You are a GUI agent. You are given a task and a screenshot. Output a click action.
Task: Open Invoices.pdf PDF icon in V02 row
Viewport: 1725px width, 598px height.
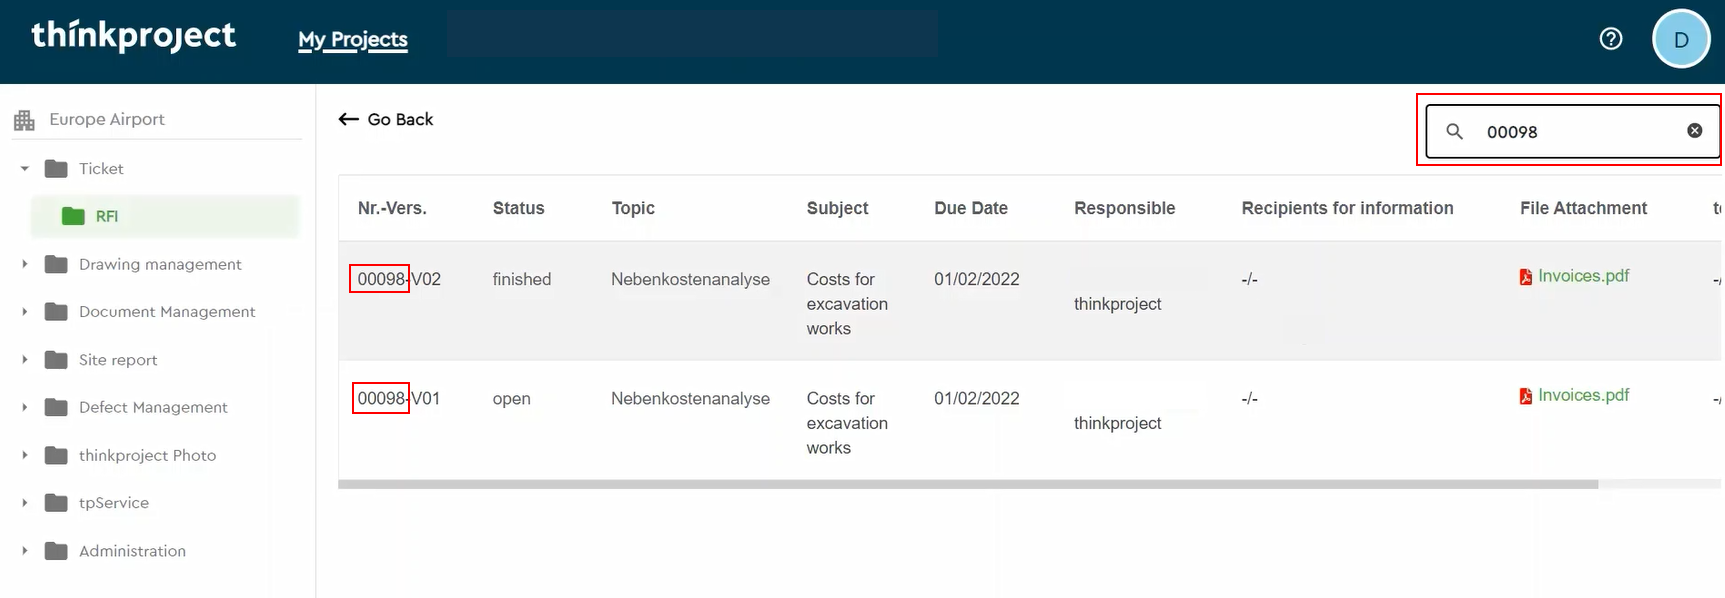pyautogui.click(x=1526, y=277)
